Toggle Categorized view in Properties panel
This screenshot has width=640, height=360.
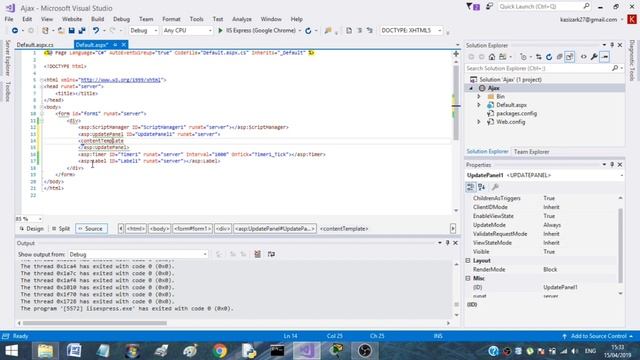[x=470, y=187]
